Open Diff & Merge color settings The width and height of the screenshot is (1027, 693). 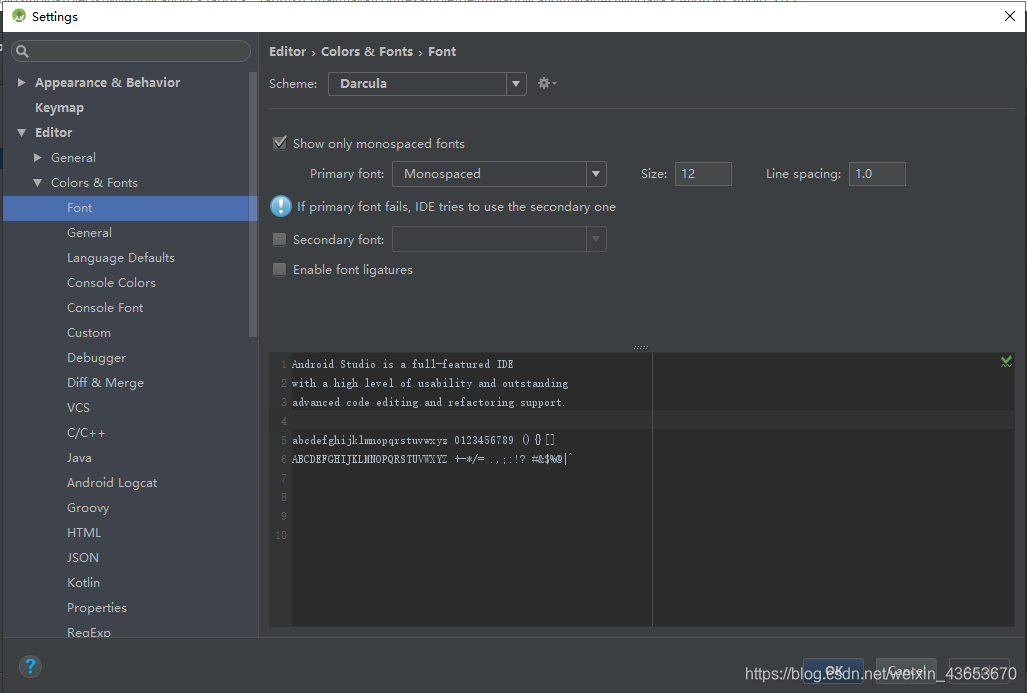pos(105,383)
